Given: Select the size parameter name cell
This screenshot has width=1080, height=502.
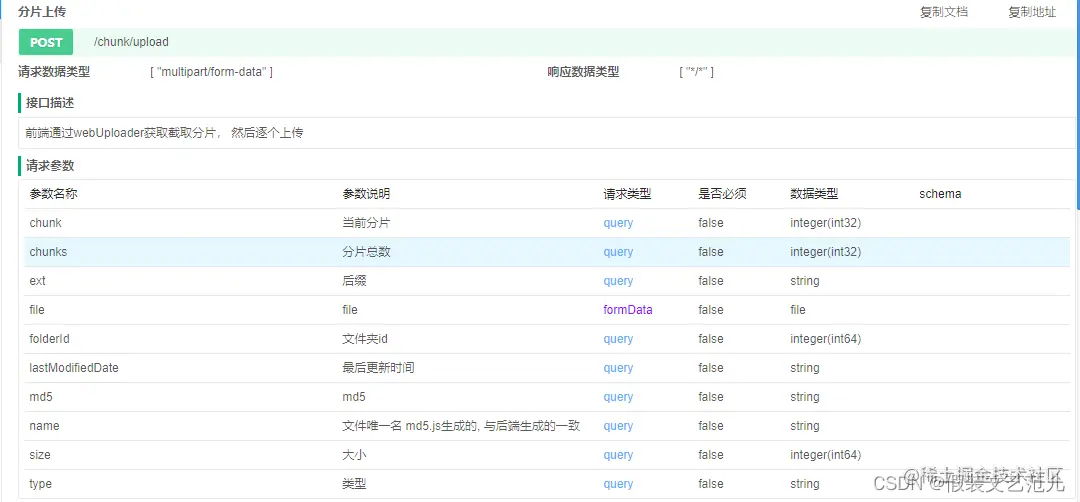Looking at the screenshot, I should point(40,455).
